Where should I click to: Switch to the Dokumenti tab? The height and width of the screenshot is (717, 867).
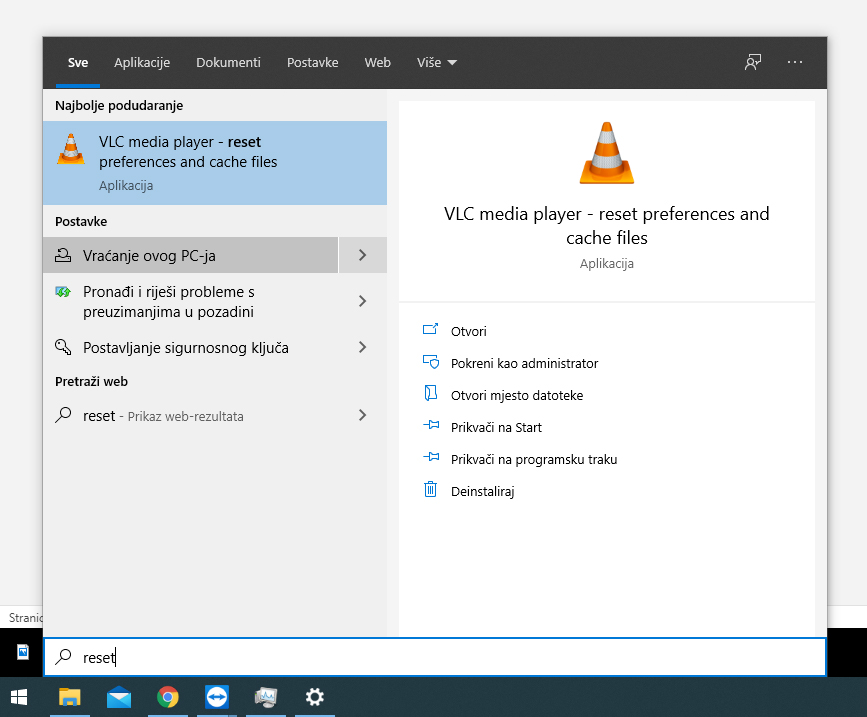[x=228, y=62]
